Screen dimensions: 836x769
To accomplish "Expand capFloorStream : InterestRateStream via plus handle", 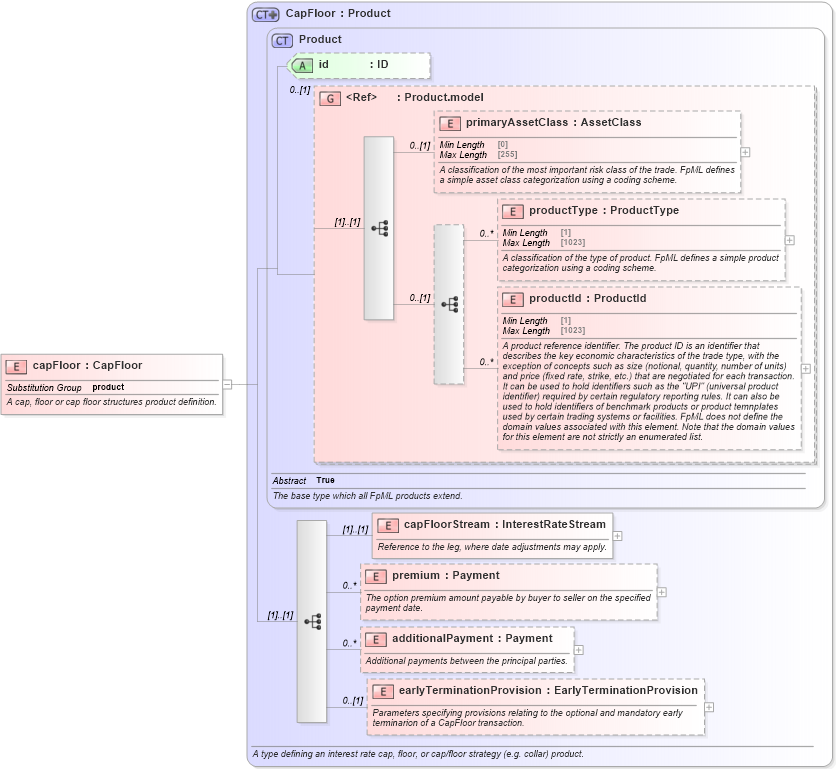I will point(618,537).
